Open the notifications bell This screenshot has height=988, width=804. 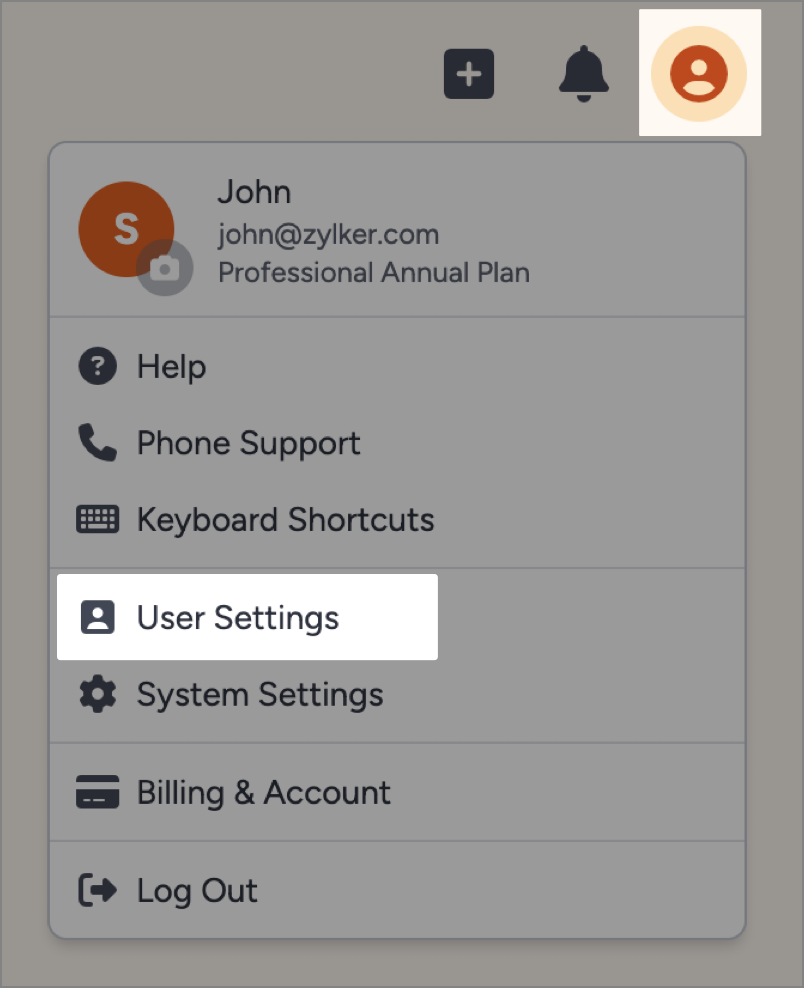(583, 73)
